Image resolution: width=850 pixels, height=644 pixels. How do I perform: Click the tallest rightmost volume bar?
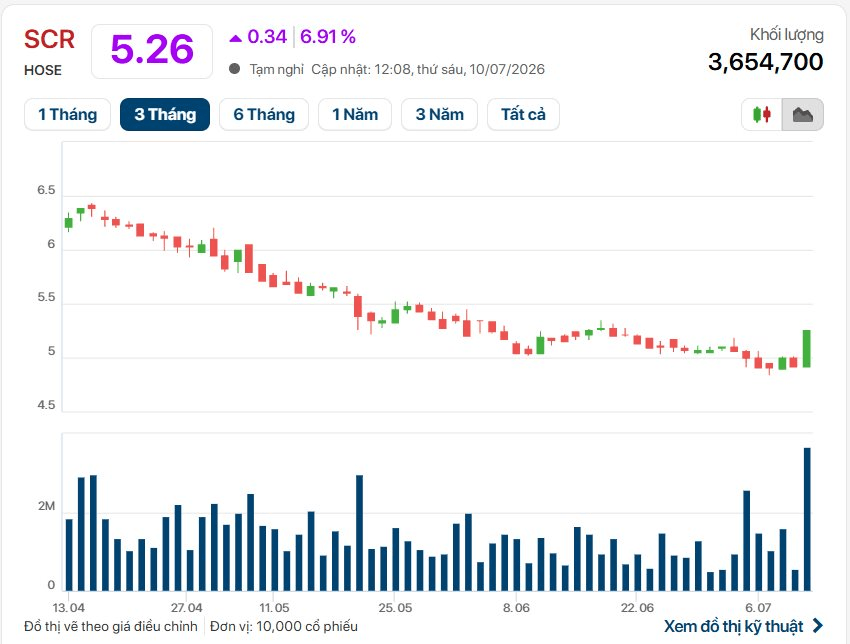(x=807, y=519)
